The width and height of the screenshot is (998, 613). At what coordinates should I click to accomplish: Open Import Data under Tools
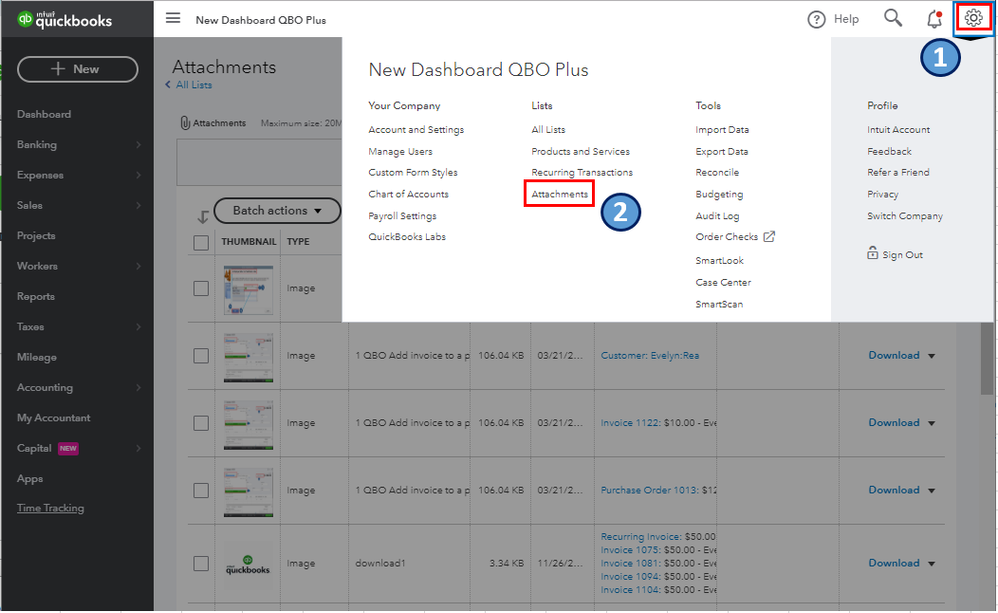tap(722, 129)
